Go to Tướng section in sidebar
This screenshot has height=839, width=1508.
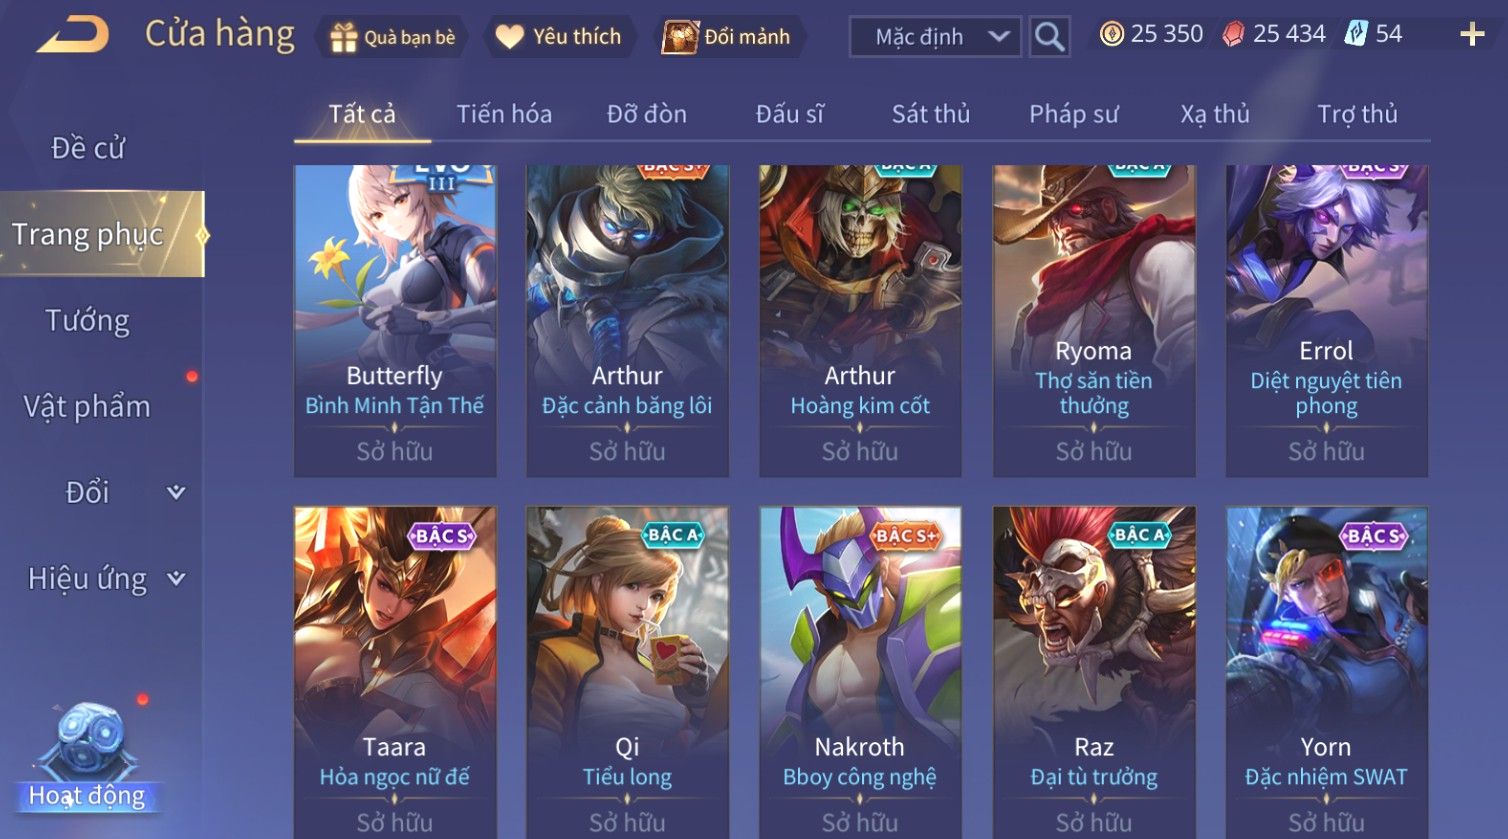coord(88,320)
